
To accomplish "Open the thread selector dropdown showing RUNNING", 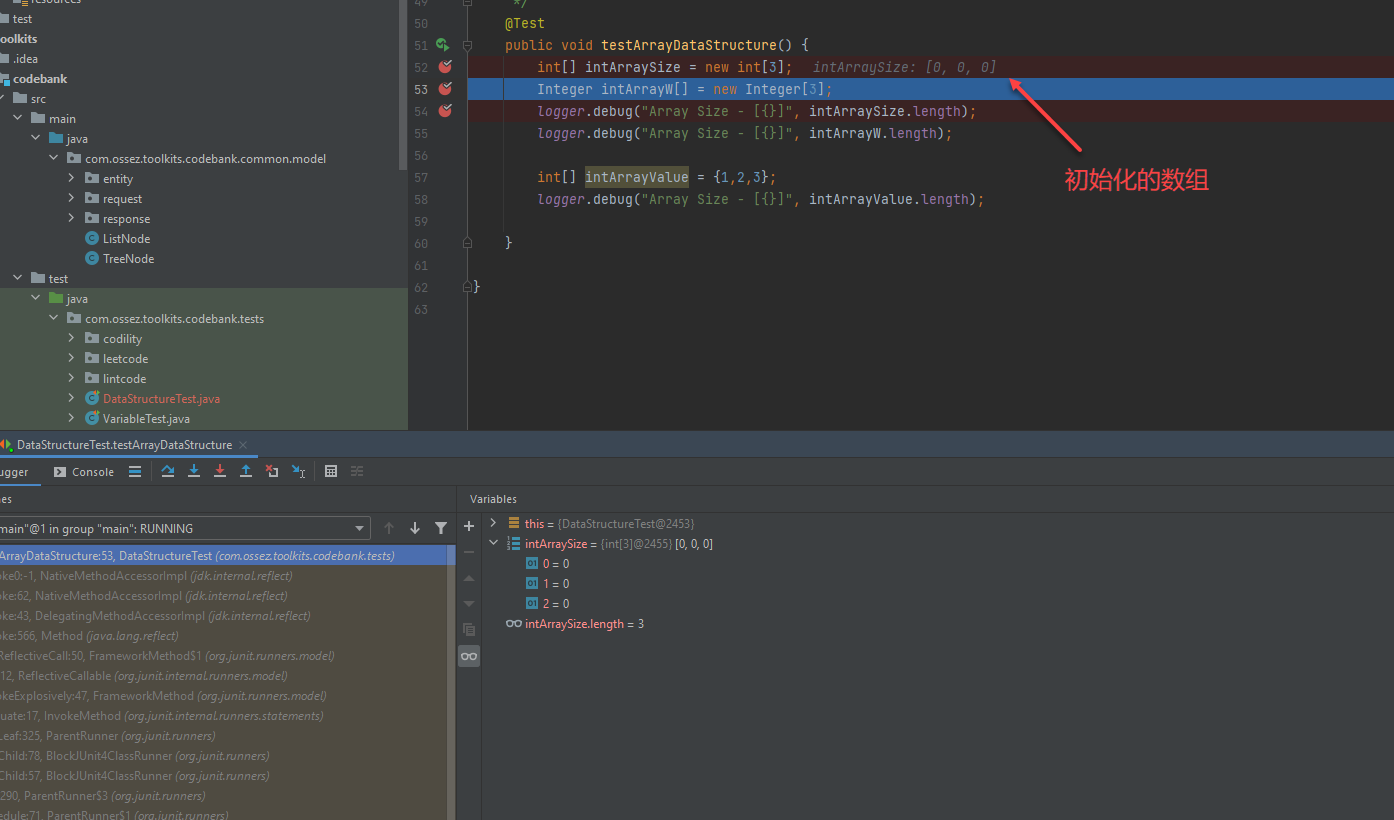I will click(x=183, y=528).
